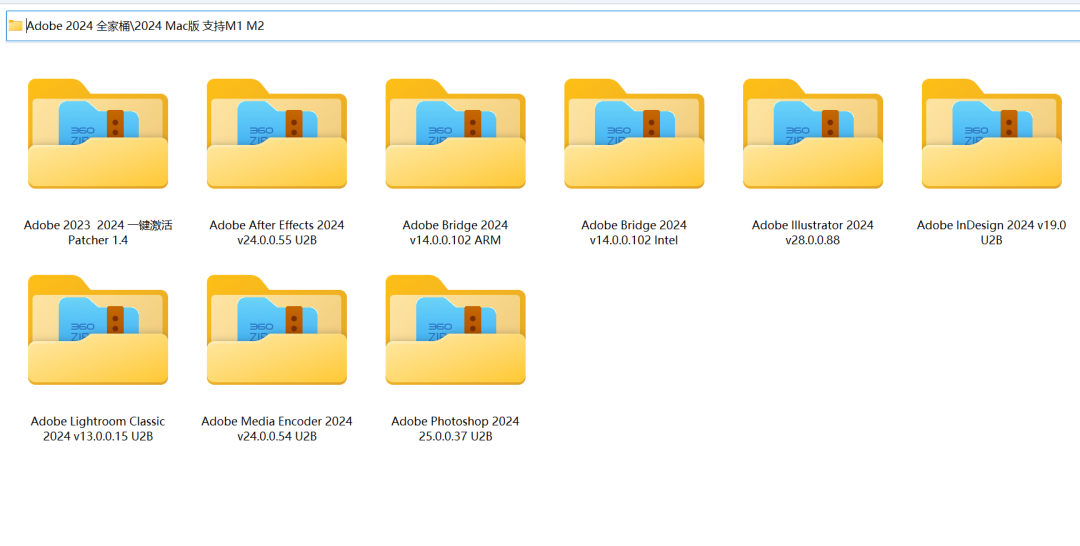
Task: Open the Photoshop 2024 folder icon
Action: (455, 330)
